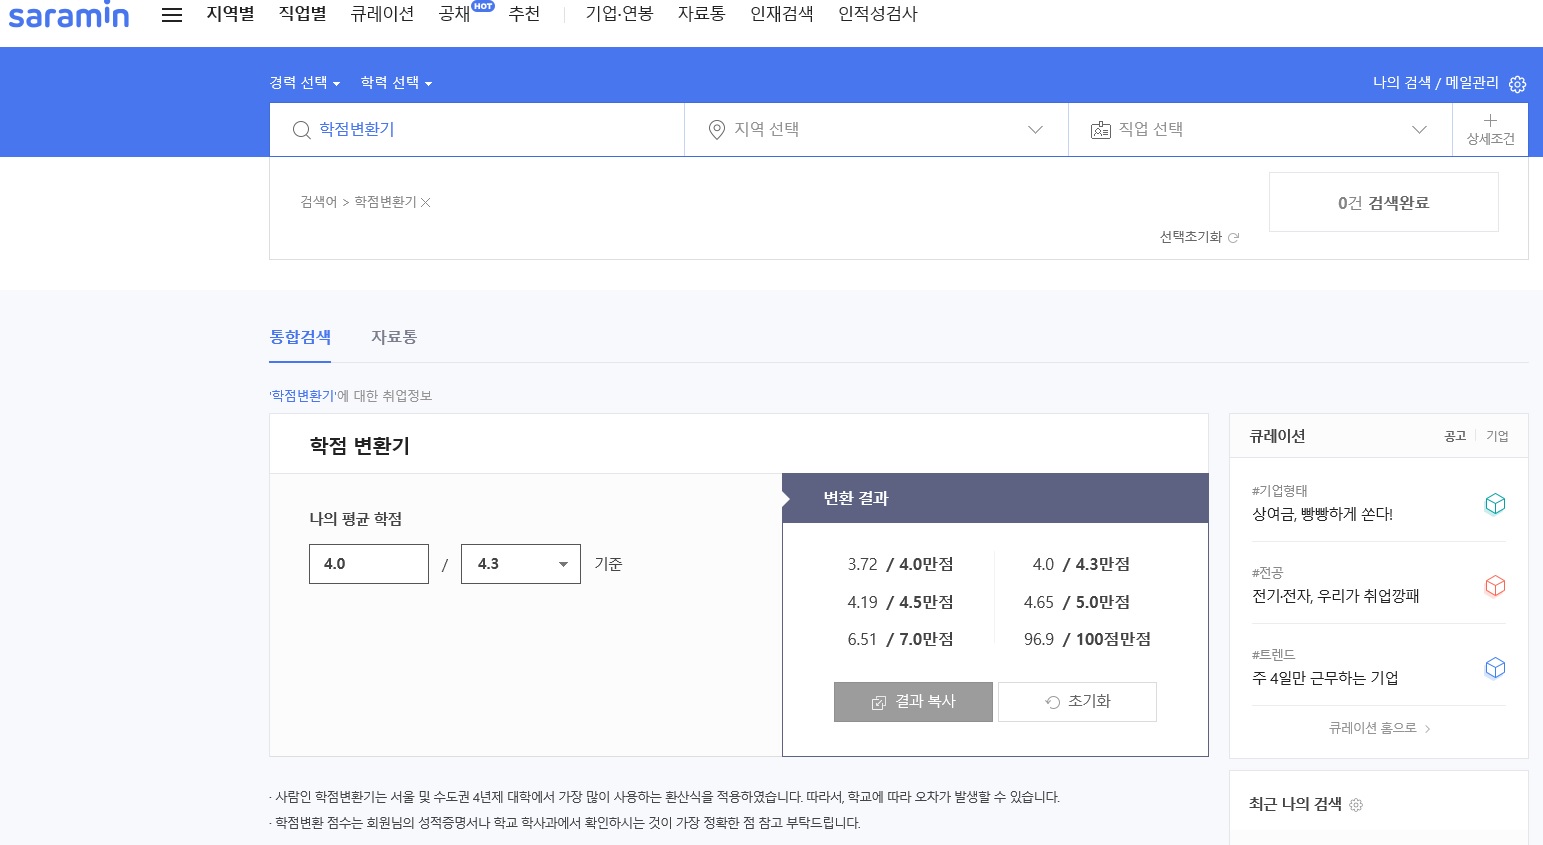The image size is (1543, 845).
Task: Click the plus icon for 상세조건
Action: (1490, 121)
